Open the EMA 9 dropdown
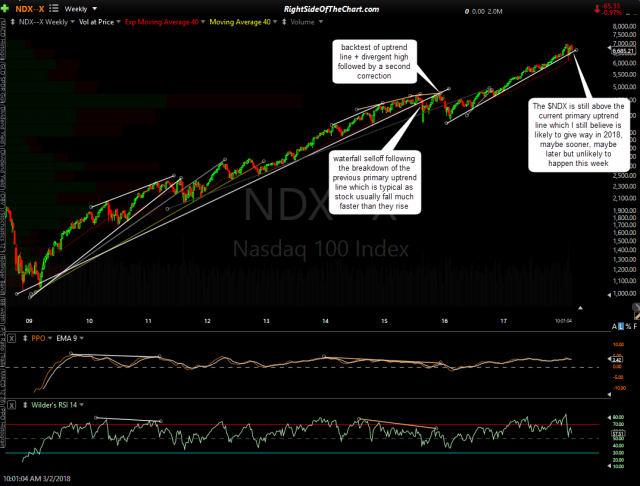 [x=82, y=338]
